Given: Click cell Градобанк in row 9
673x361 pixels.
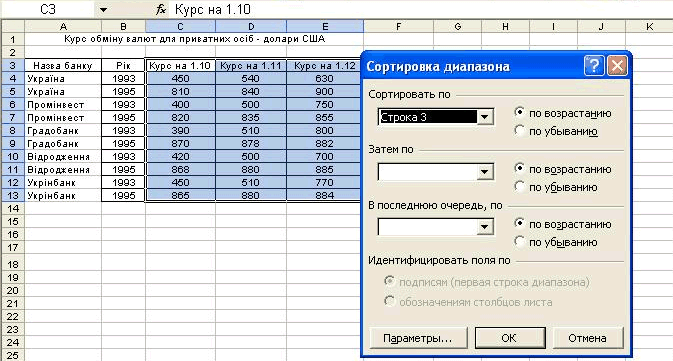Looking at the screenshot, I should coord(63,143).
